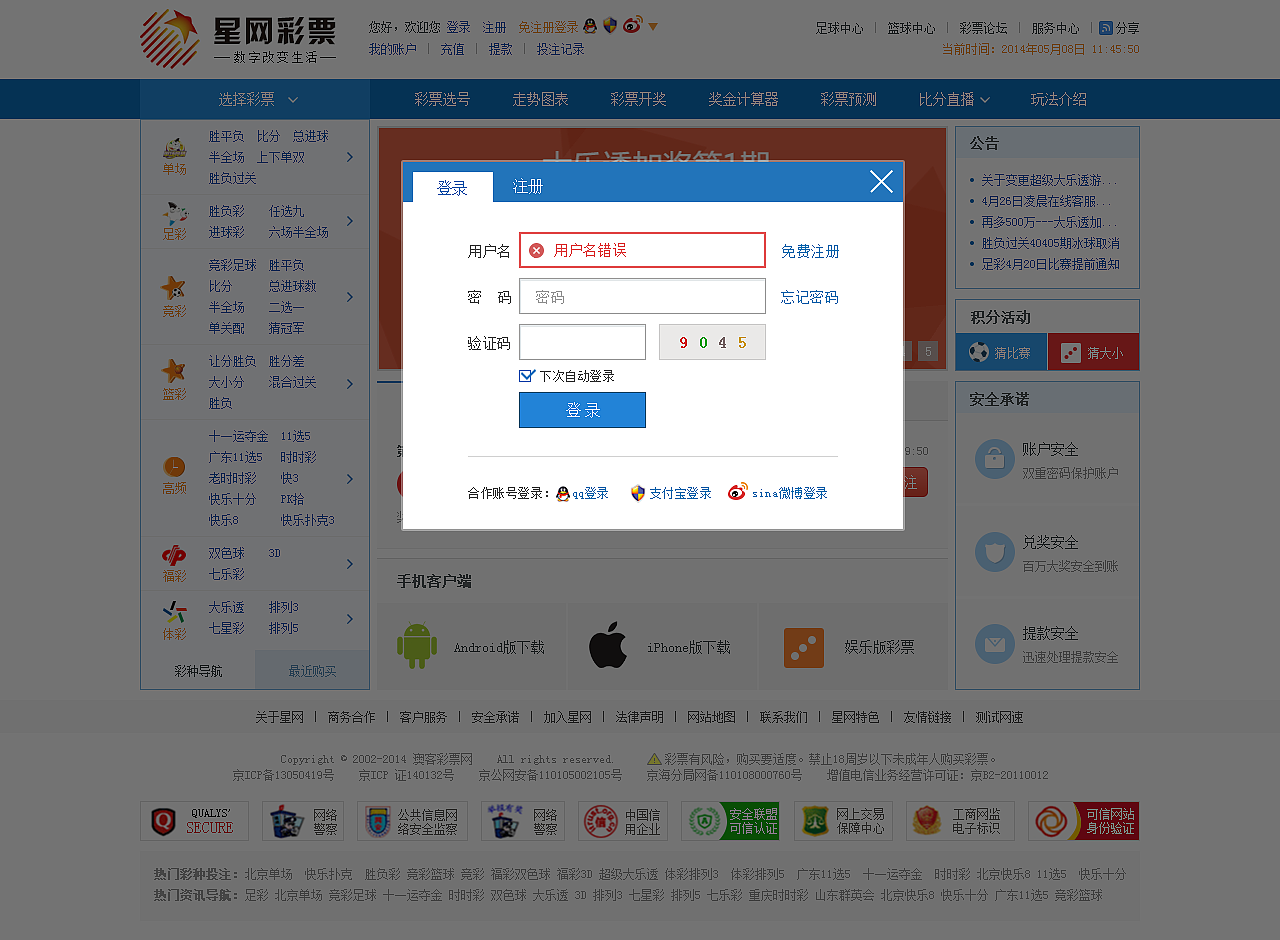Uncheck the 下次自动登录 checkbox

(525, 376)
